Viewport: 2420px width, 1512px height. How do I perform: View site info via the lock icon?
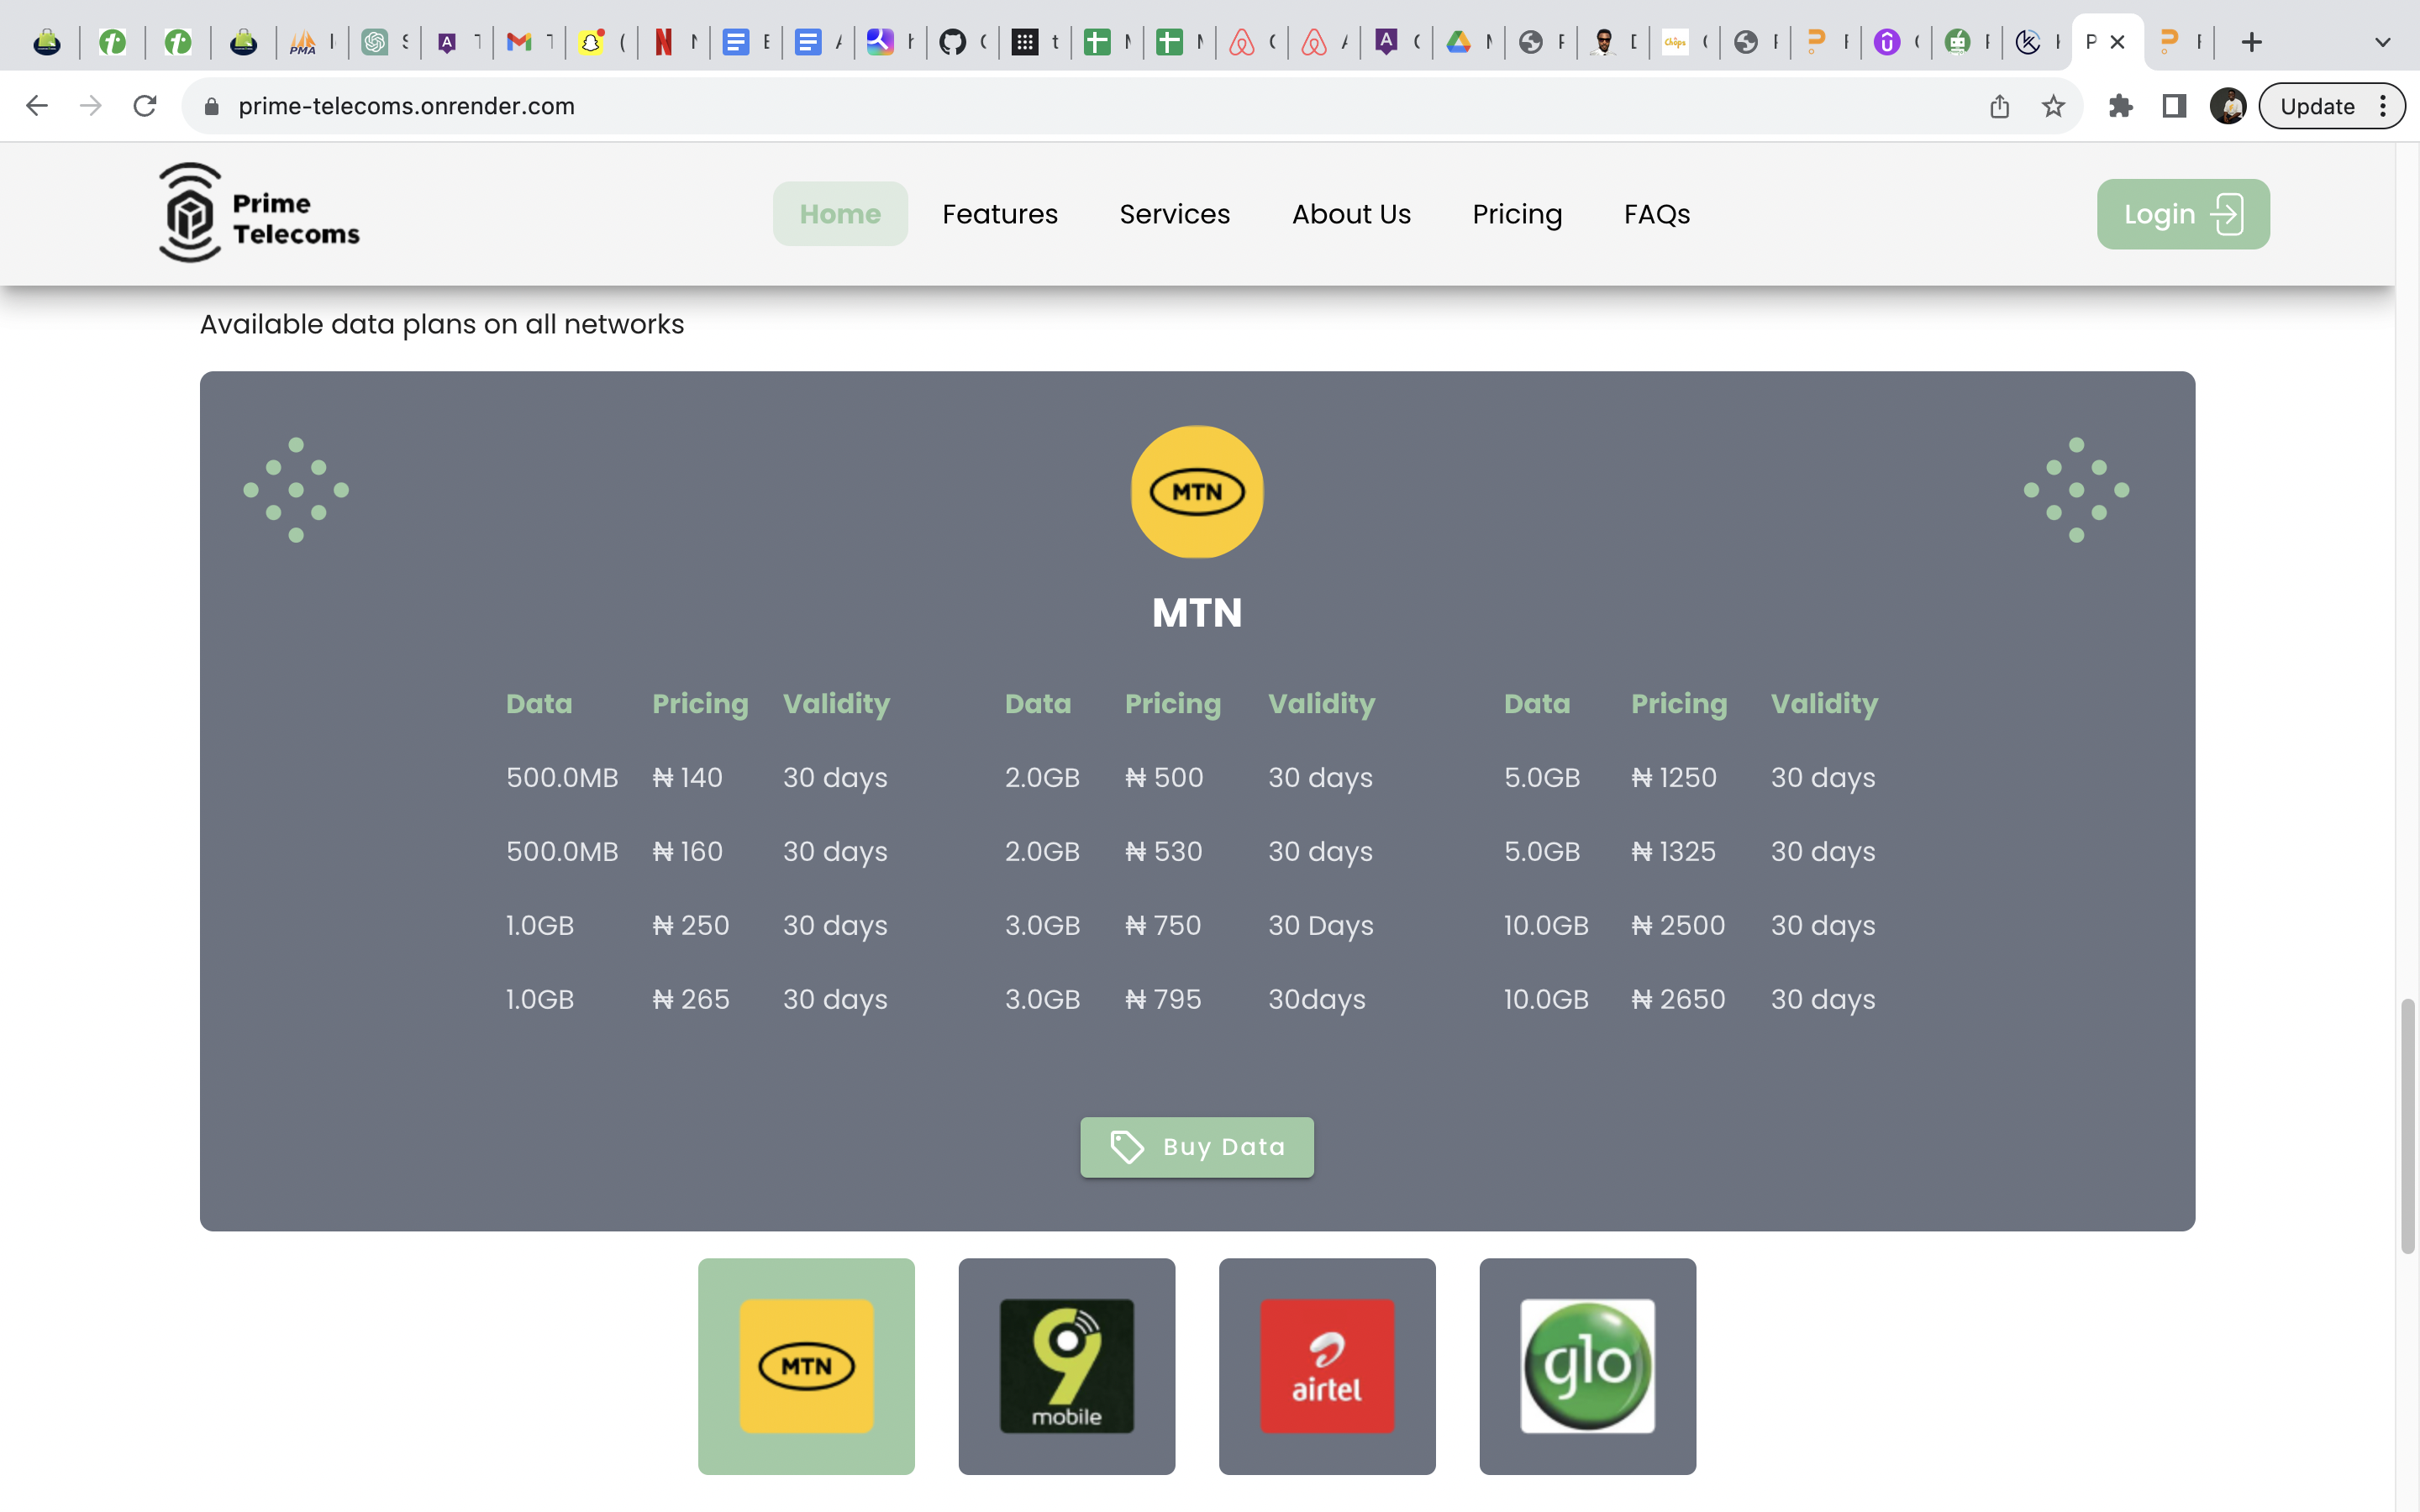[x=211, y=105]
